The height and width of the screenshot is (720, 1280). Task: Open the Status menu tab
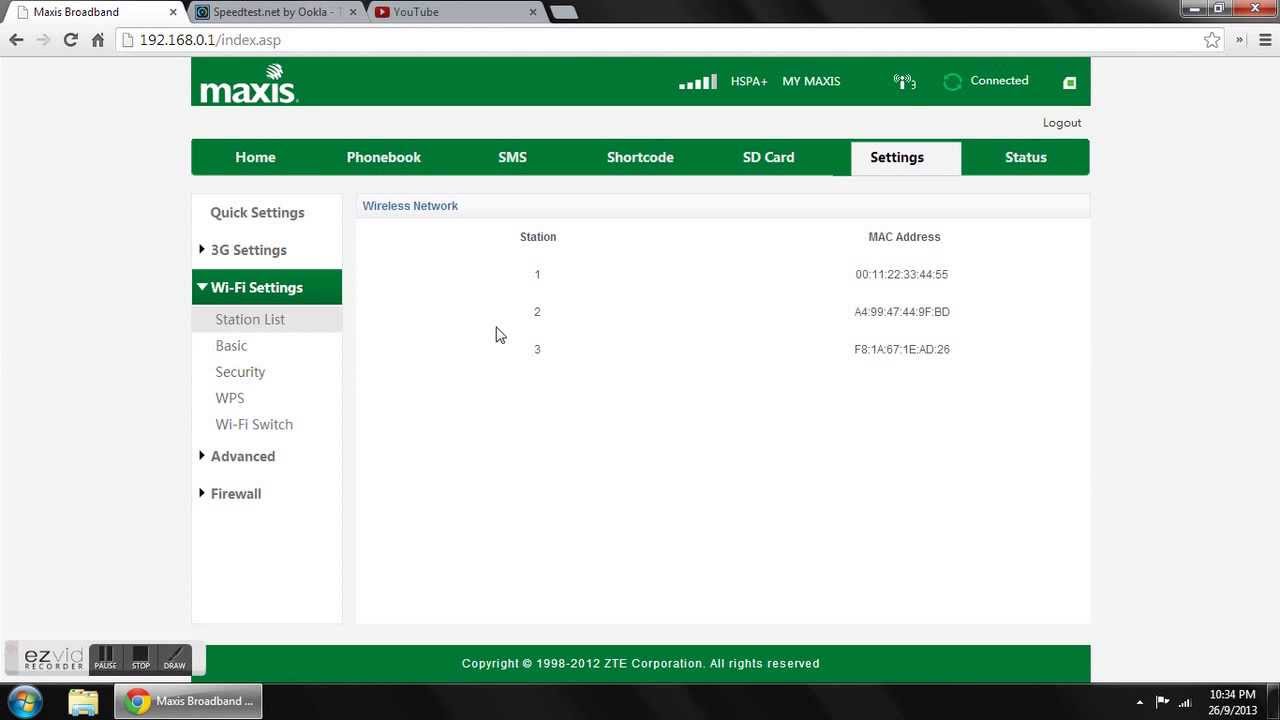(1025, 157)
